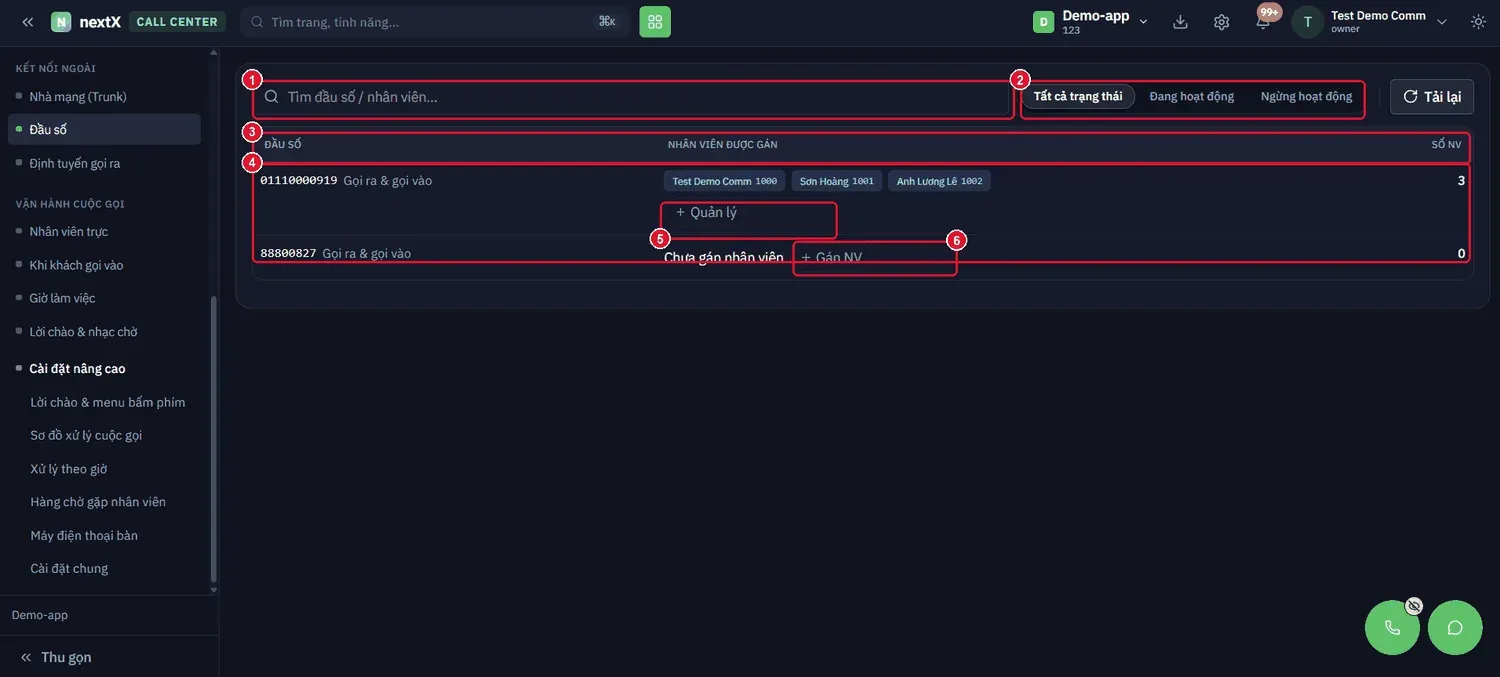Screen dimensions: 1500x677
Task: Open Hàng chờ gặp nhân viên
Action: click(98, 502)
